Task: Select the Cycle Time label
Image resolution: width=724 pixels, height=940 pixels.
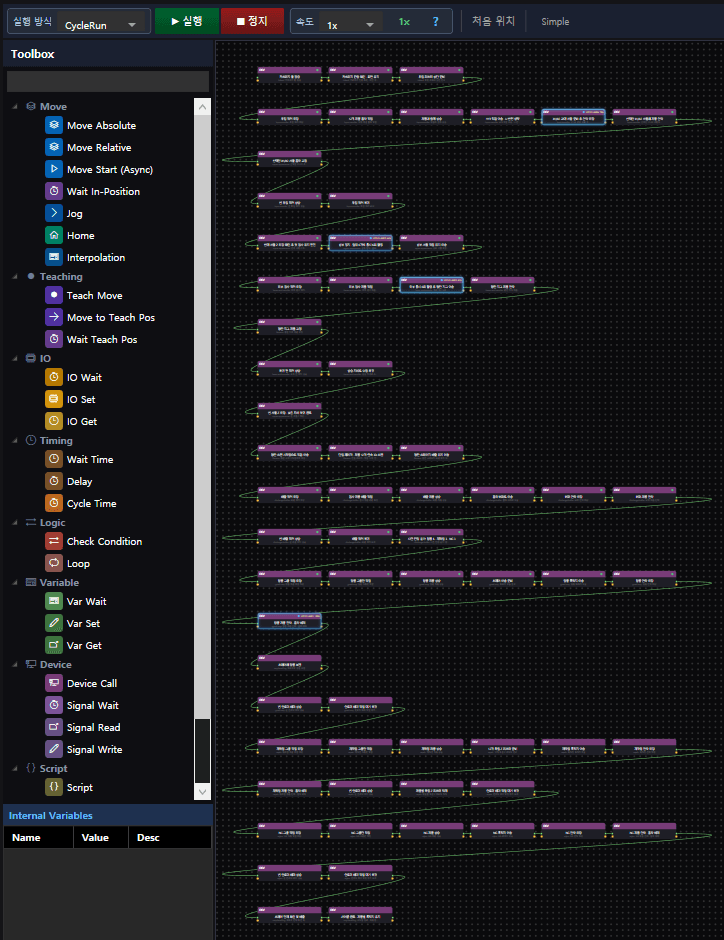Action: 92,504
